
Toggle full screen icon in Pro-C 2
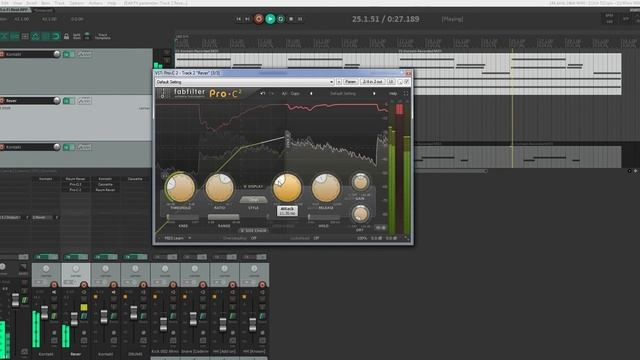pyautogui.click(x=406, y=93)
